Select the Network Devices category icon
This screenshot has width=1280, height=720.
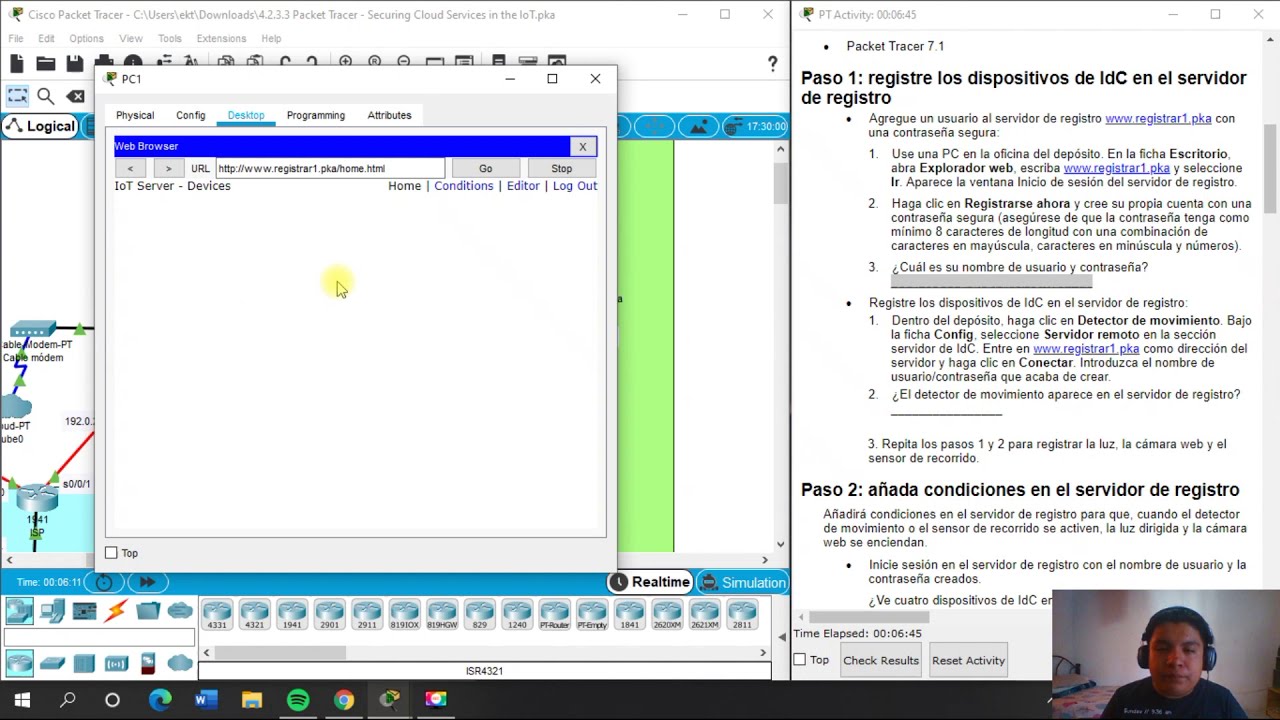tap(19, 610)
